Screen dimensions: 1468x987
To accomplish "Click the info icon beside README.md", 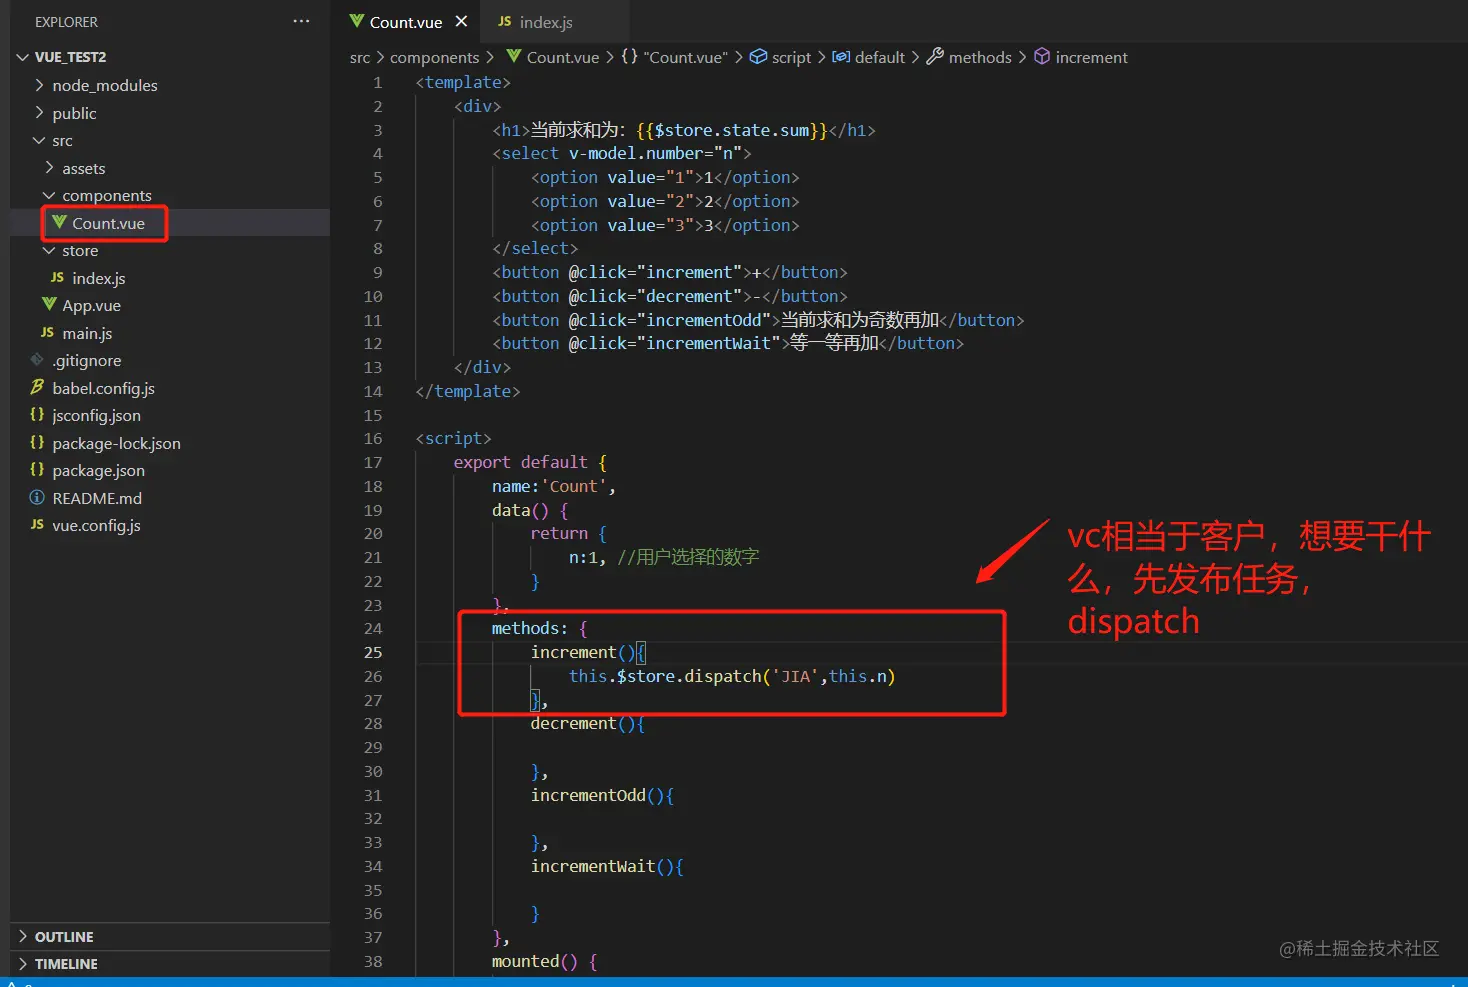I will click(x=37, y=497).
